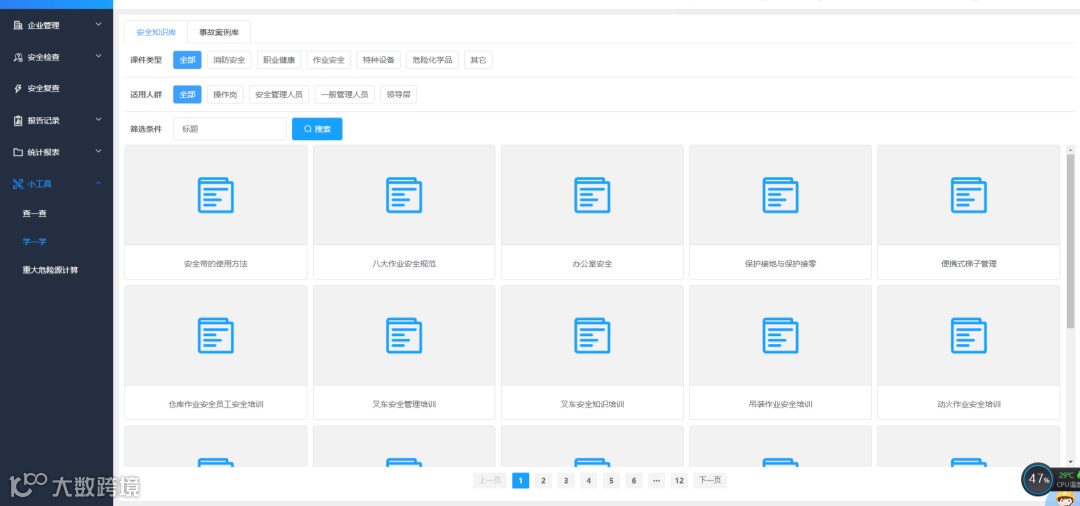1080x506 pixels.
Task: Open the 仓库作业安全员工安全培训 document icon
Action: [x=216, y=335]
